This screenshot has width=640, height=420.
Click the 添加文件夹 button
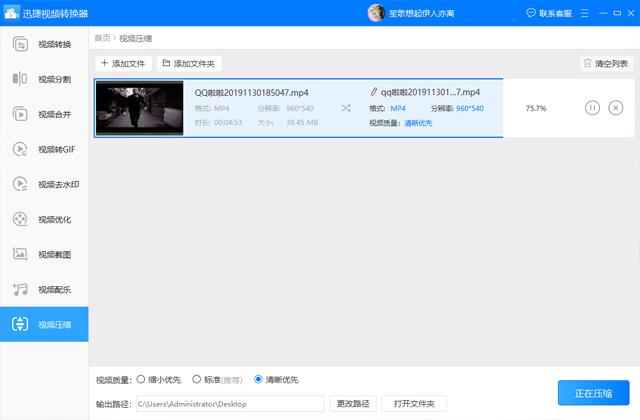pos(189,63)
